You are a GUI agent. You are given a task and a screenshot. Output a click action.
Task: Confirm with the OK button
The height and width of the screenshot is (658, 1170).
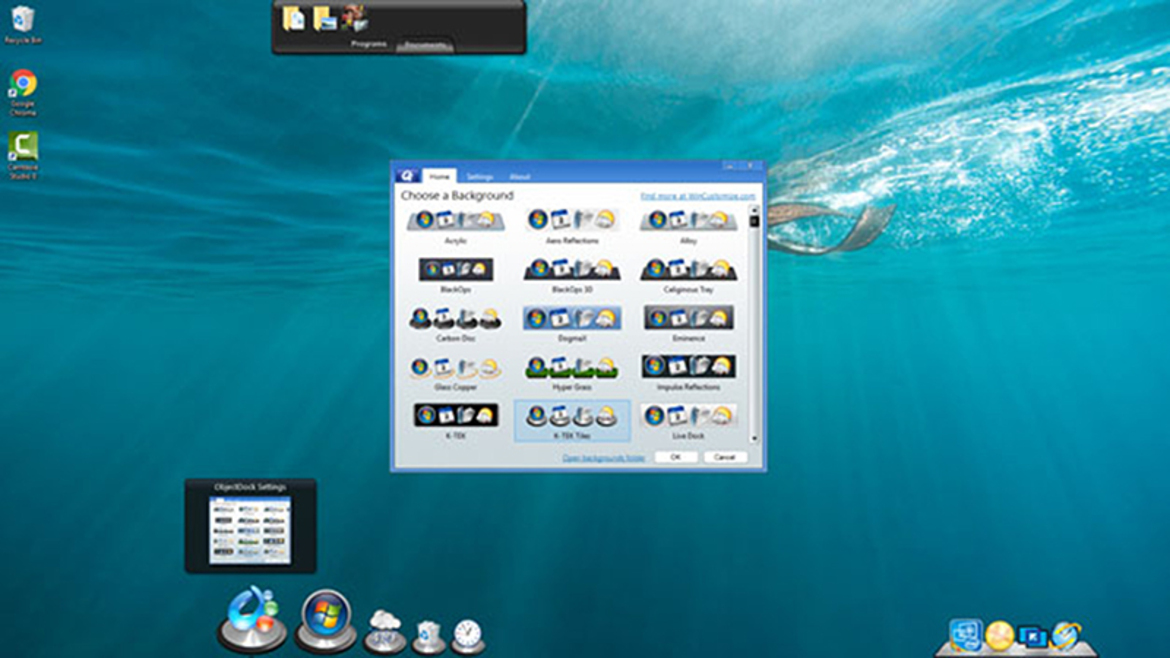(x=675, y=457)
